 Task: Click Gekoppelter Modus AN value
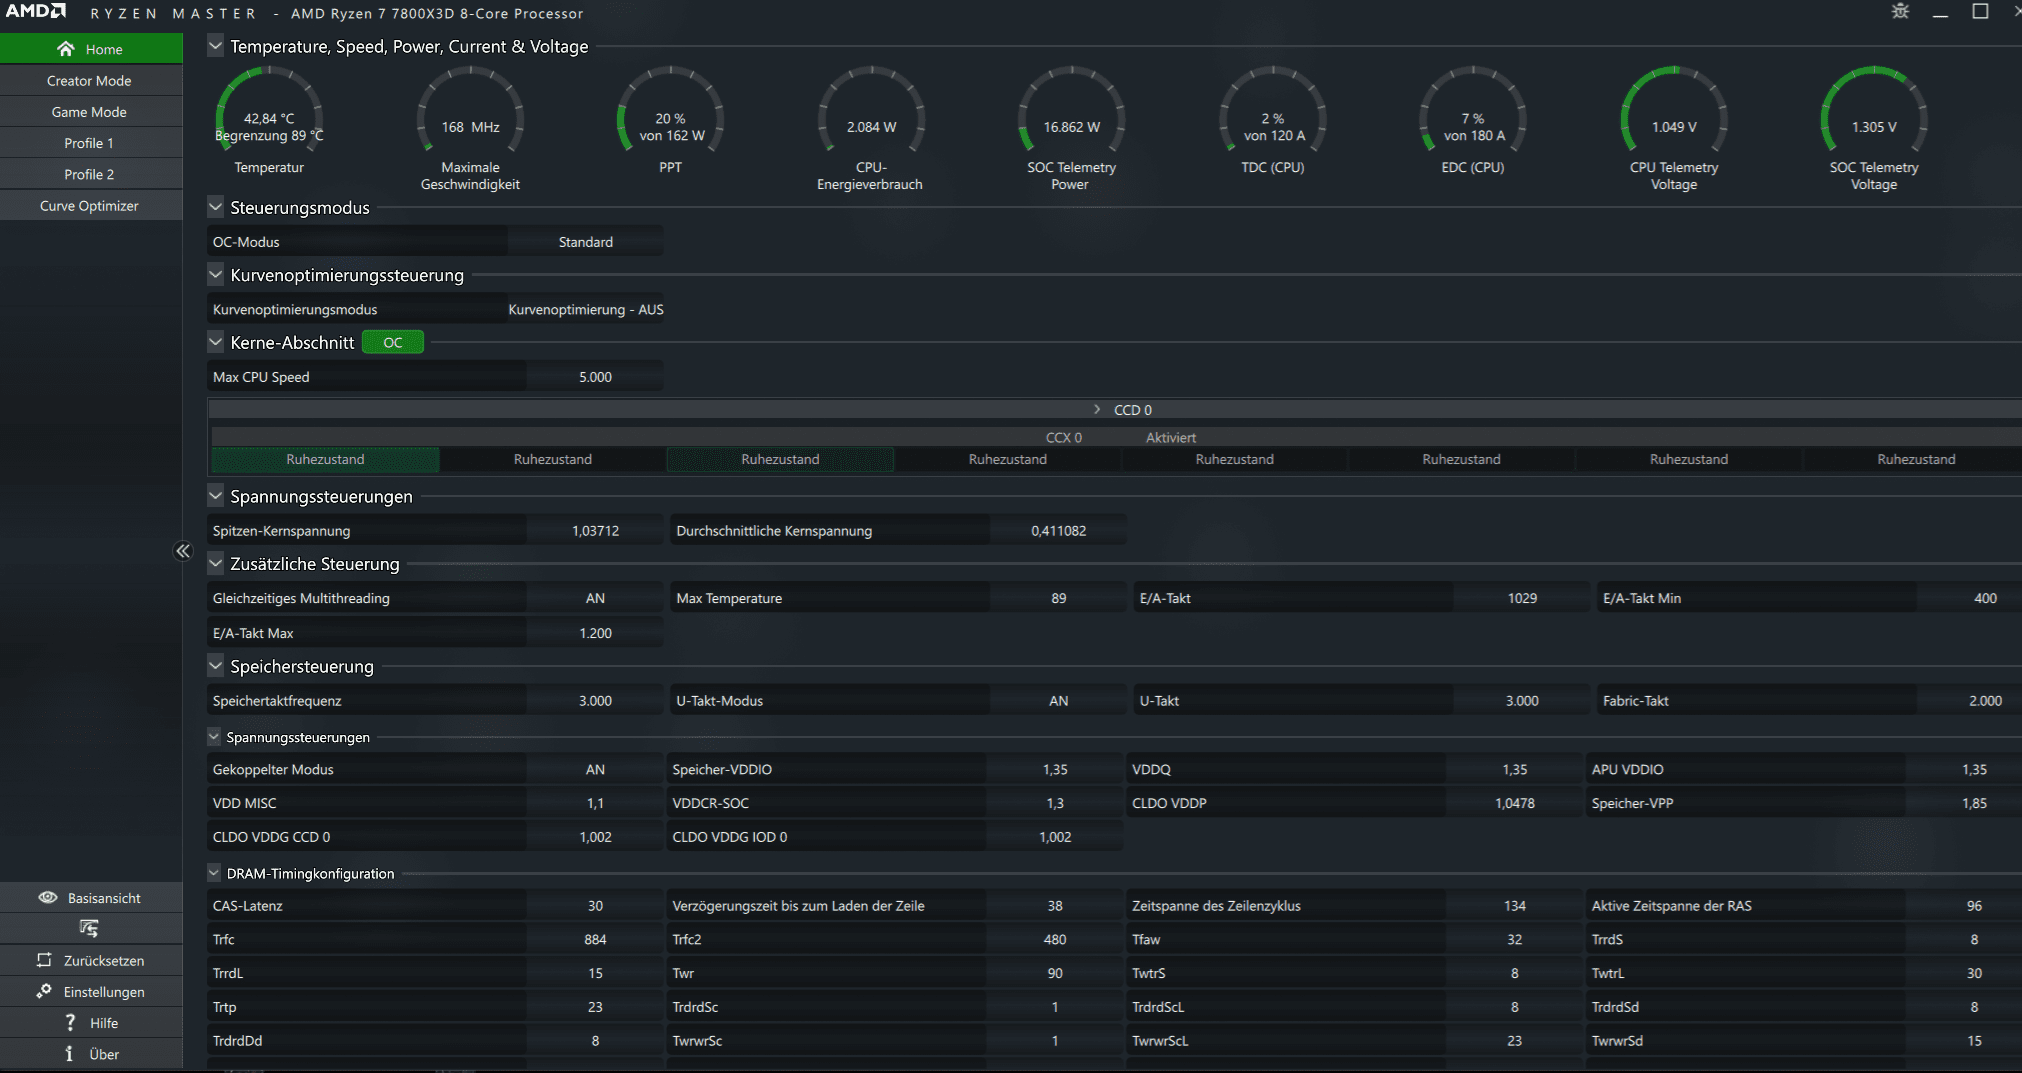pyautogui.click(x=595, y=769)
